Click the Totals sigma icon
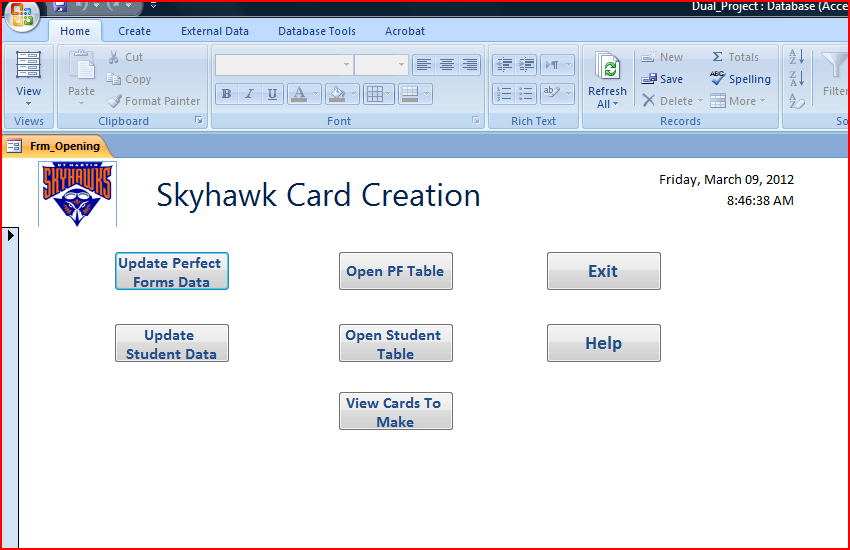Viewport: 850px width, 550px height. [x=718, y=57]
